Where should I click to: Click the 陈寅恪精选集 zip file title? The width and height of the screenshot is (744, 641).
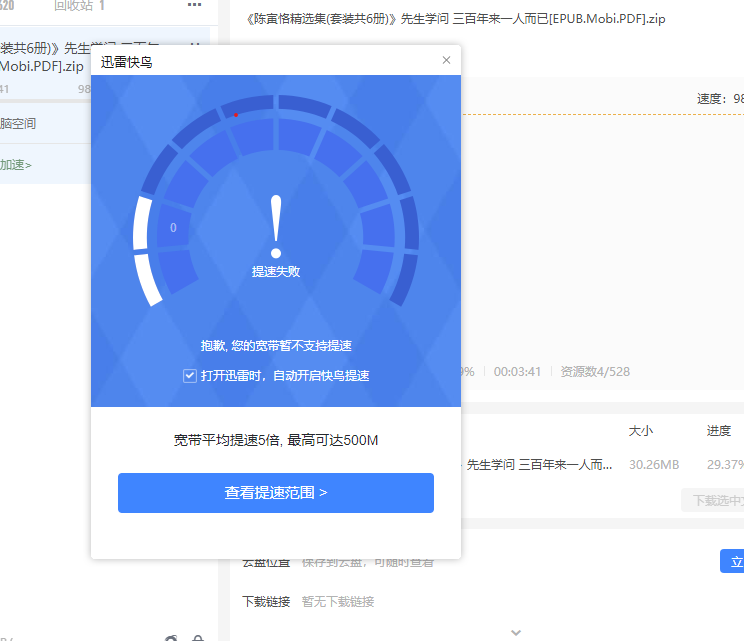click(x=456, y=19)
